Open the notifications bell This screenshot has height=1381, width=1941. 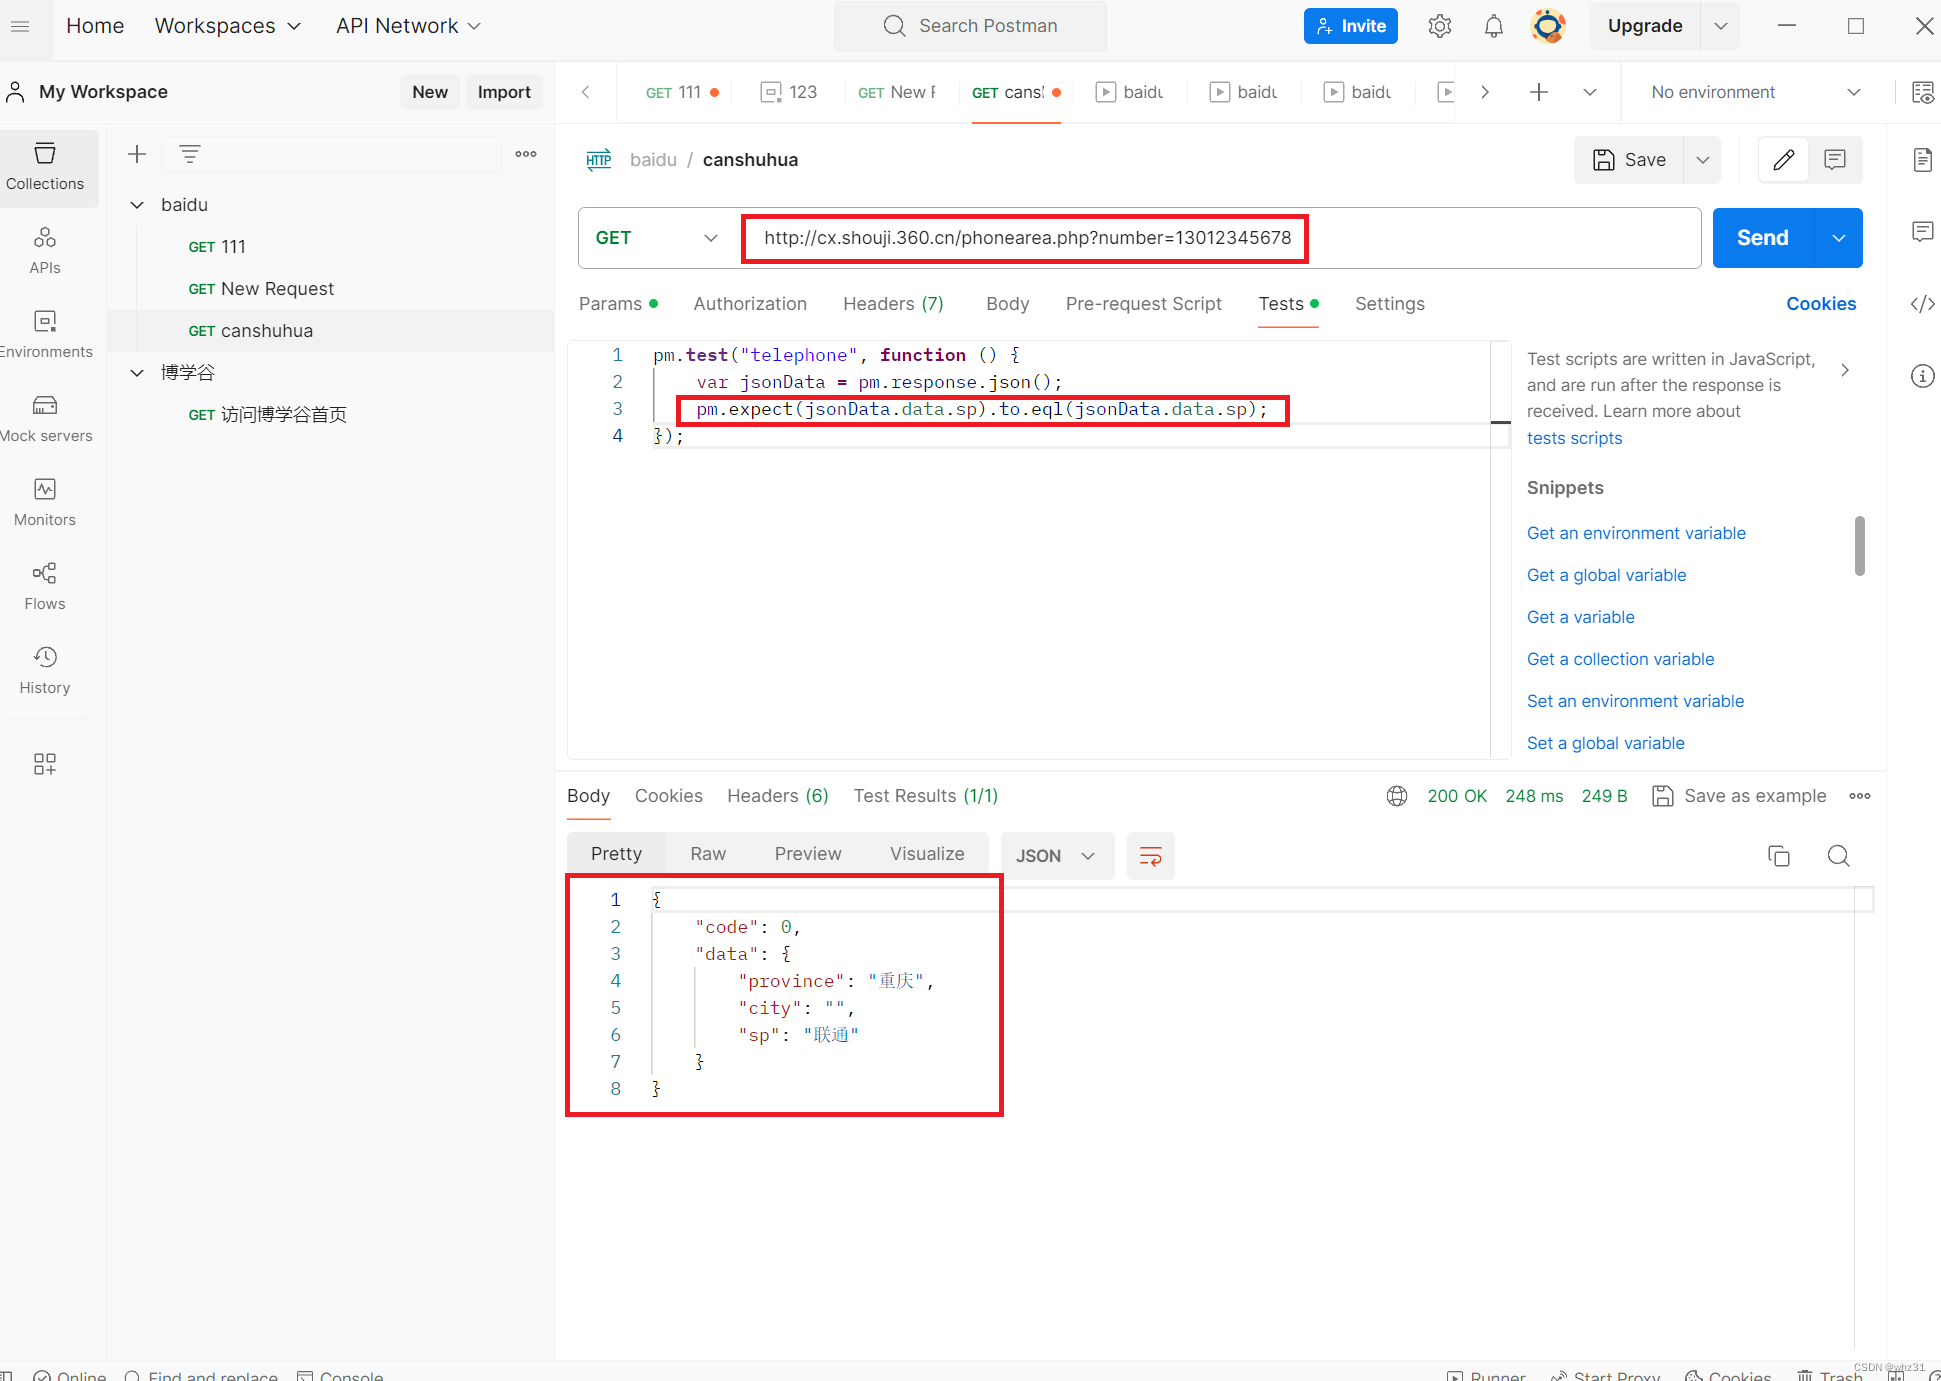coord(1493,26)
